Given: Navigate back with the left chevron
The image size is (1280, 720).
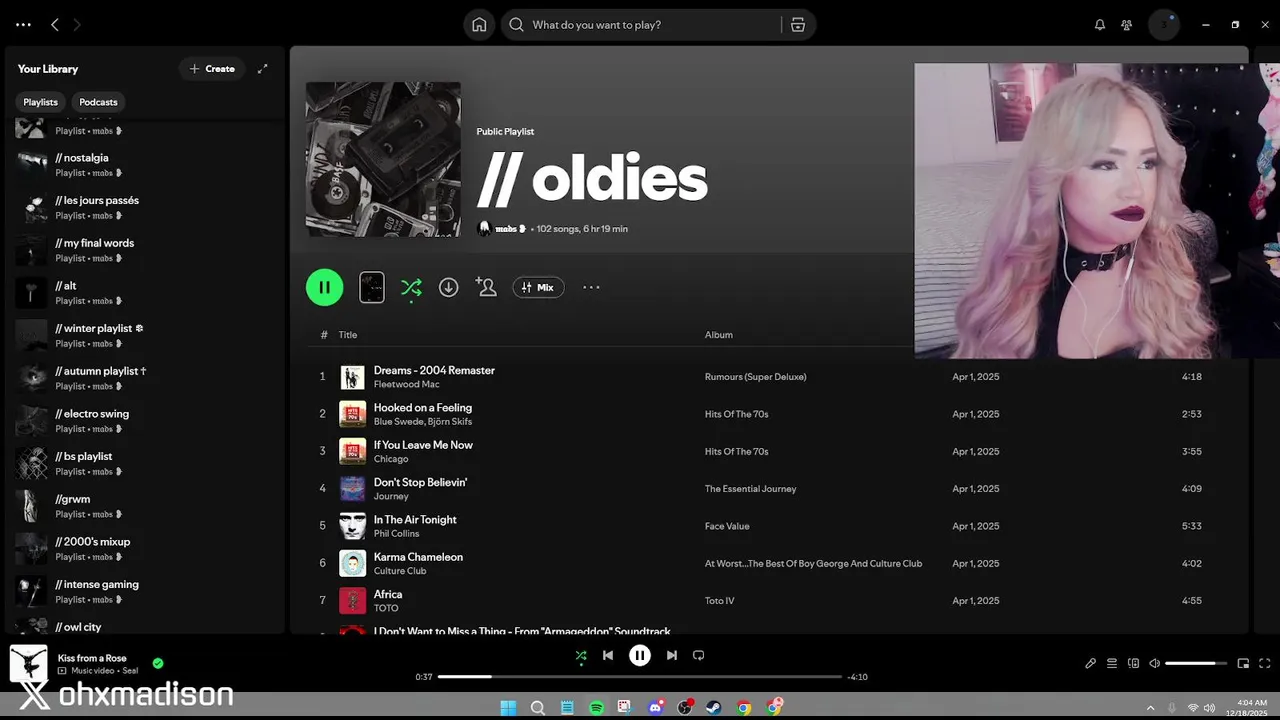Looking at the screenshot, I should pyautogui.click(x=55, y=25).
